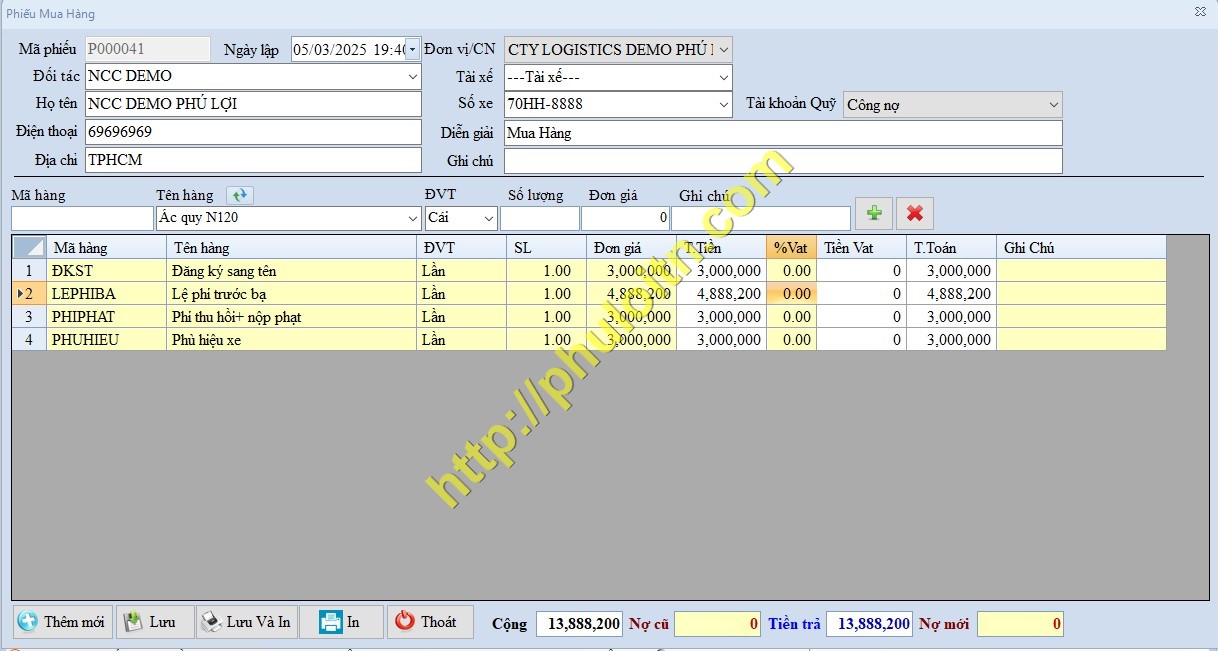Select the PHIPHAT row in grid
This screenshot has height=651, width=1218.
point(83,317)
